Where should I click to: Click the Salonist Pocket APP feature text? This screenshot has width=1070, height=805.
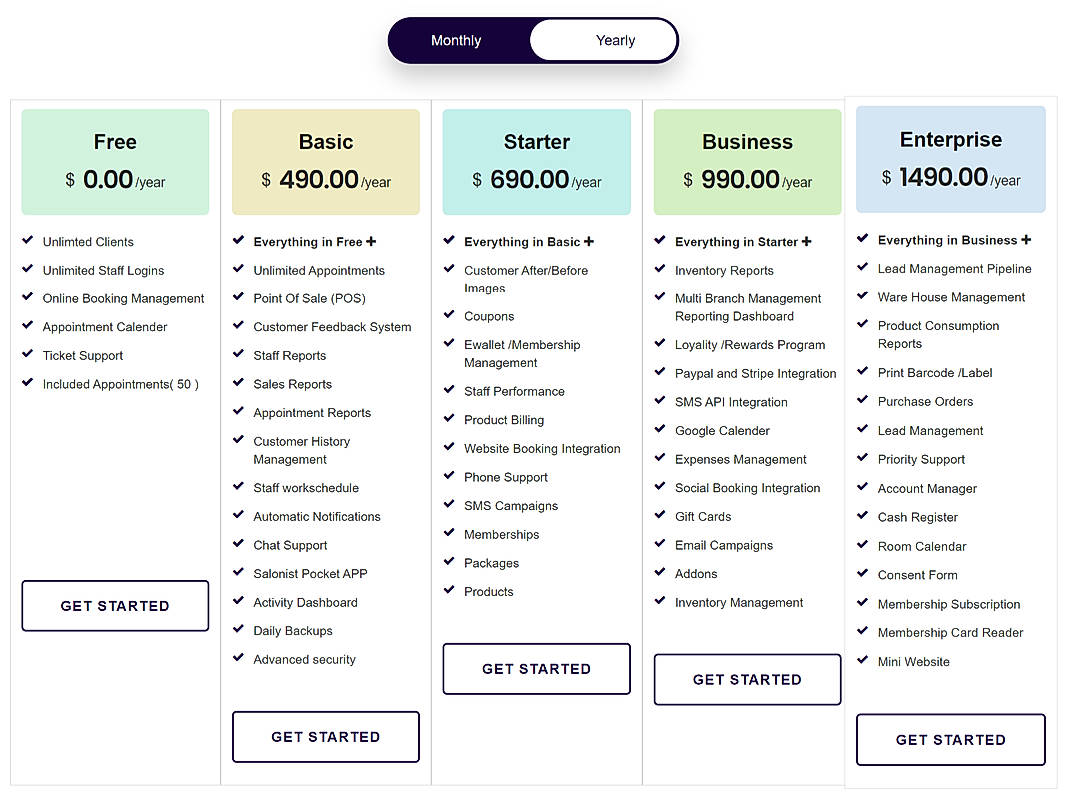click(x=310, y=574)
